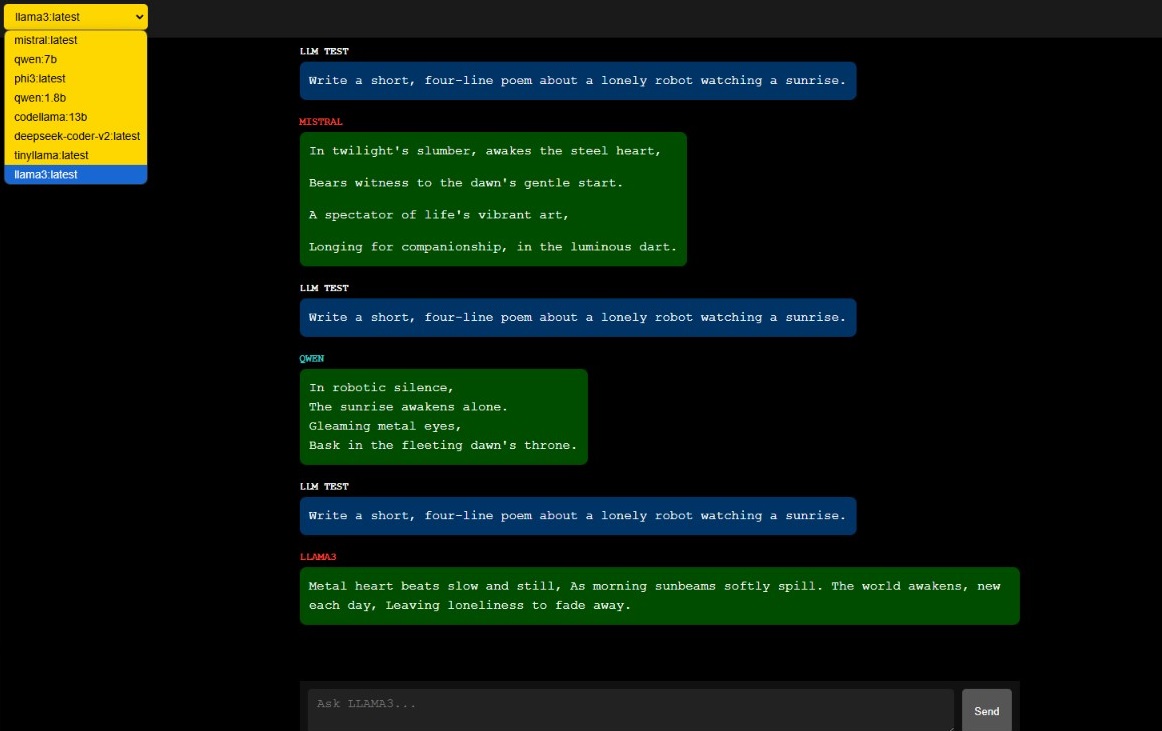The height and width of the screenshot is (731, 1162).
Task: Click the first LLM TEST label
Action: click(x=324, y=51)
